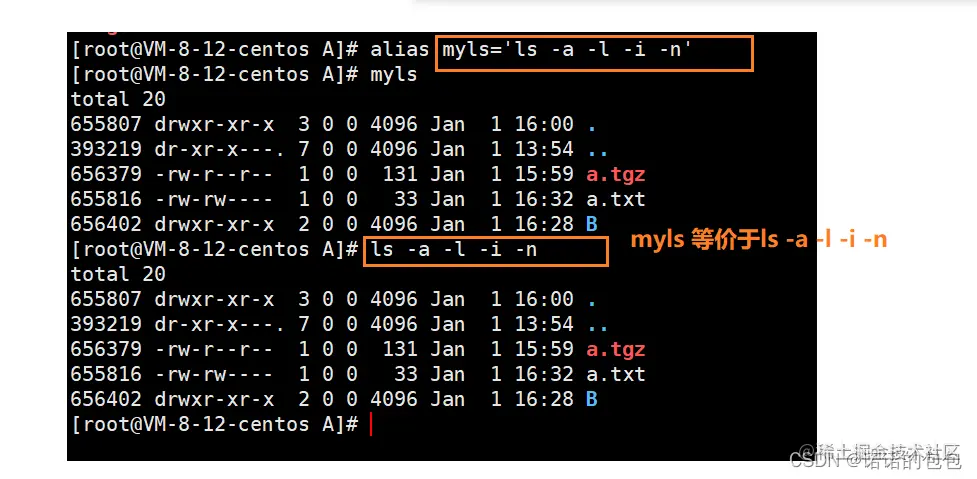Select inode 656402 in the ls -a -l -i -n output

[106, 399]
